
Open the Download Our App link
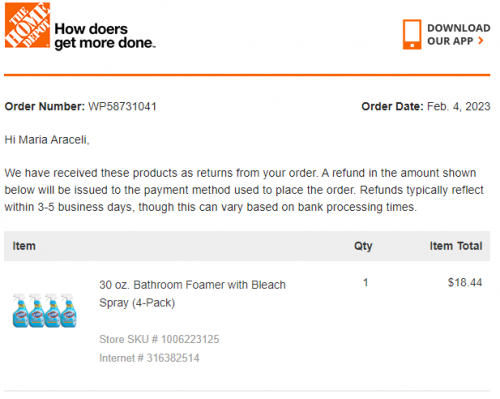point(459,34)
